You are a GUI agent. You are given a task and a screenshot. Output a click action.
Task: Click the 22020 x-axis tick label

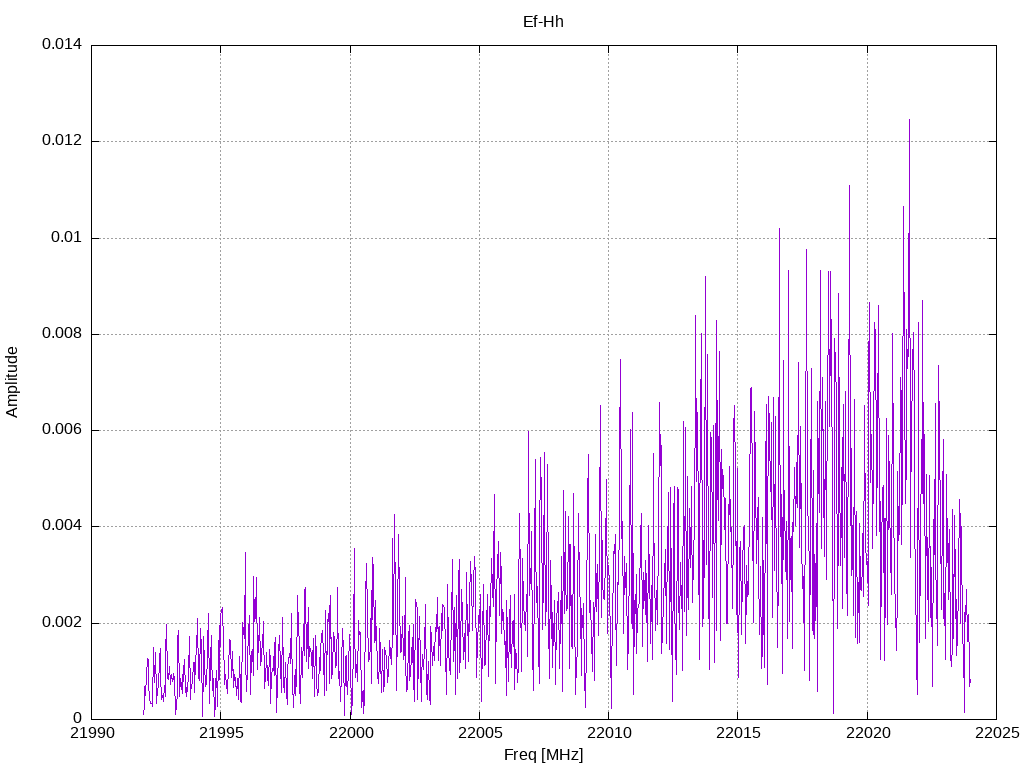868,733
